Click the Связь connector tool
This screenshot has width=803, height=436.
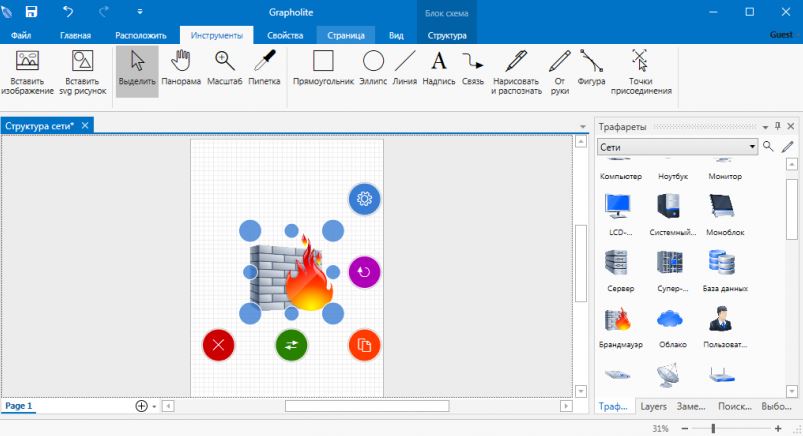473,68
